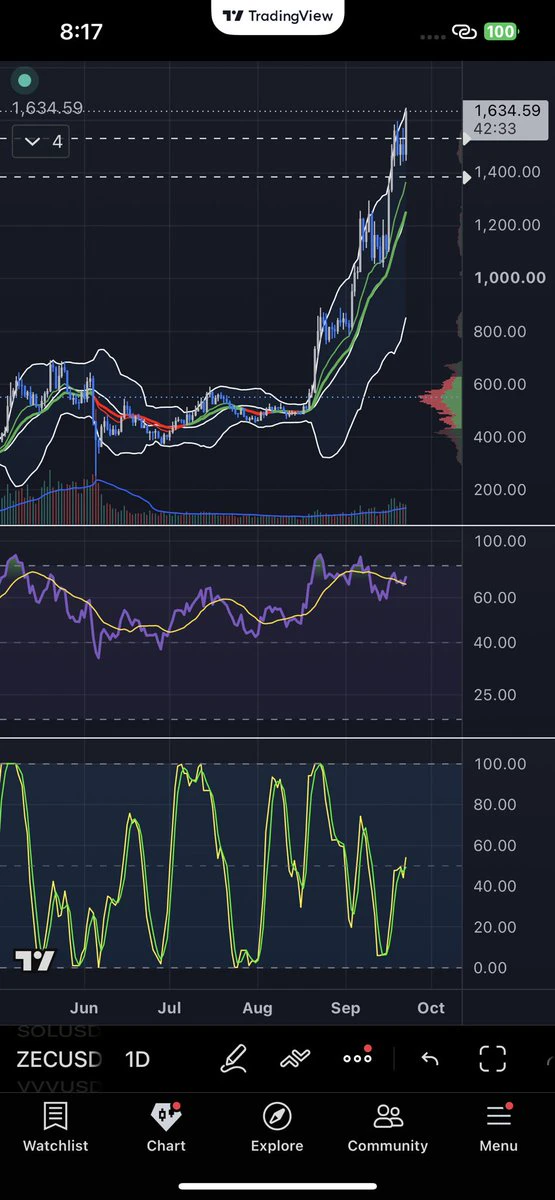555x1200 pixels.
Task: Open the Menu tab
Action: pyautogui.click(x=498, y=1127)
